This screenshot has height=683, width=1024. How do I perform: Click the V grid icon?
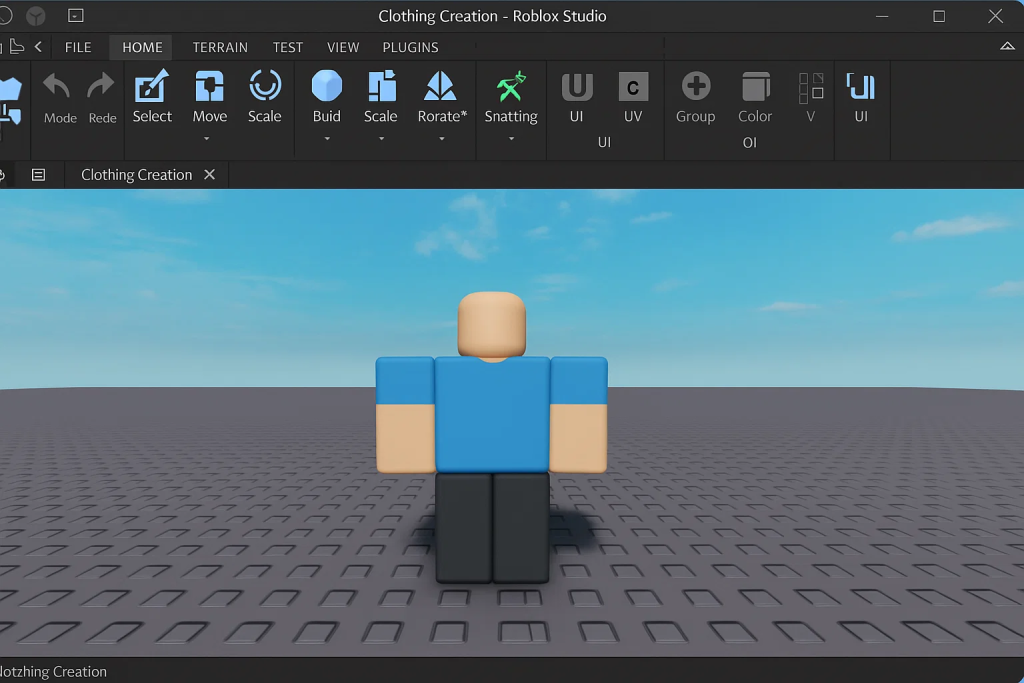click(811, 88)
